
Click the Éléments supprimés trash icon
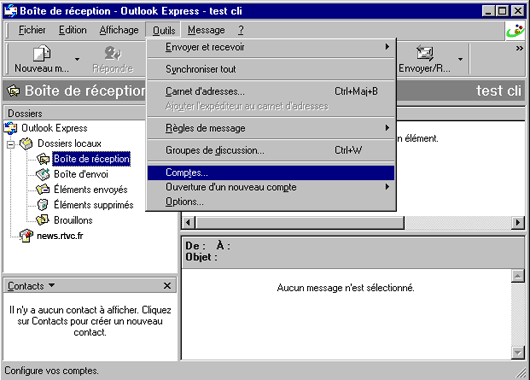[x=43, y=205]
